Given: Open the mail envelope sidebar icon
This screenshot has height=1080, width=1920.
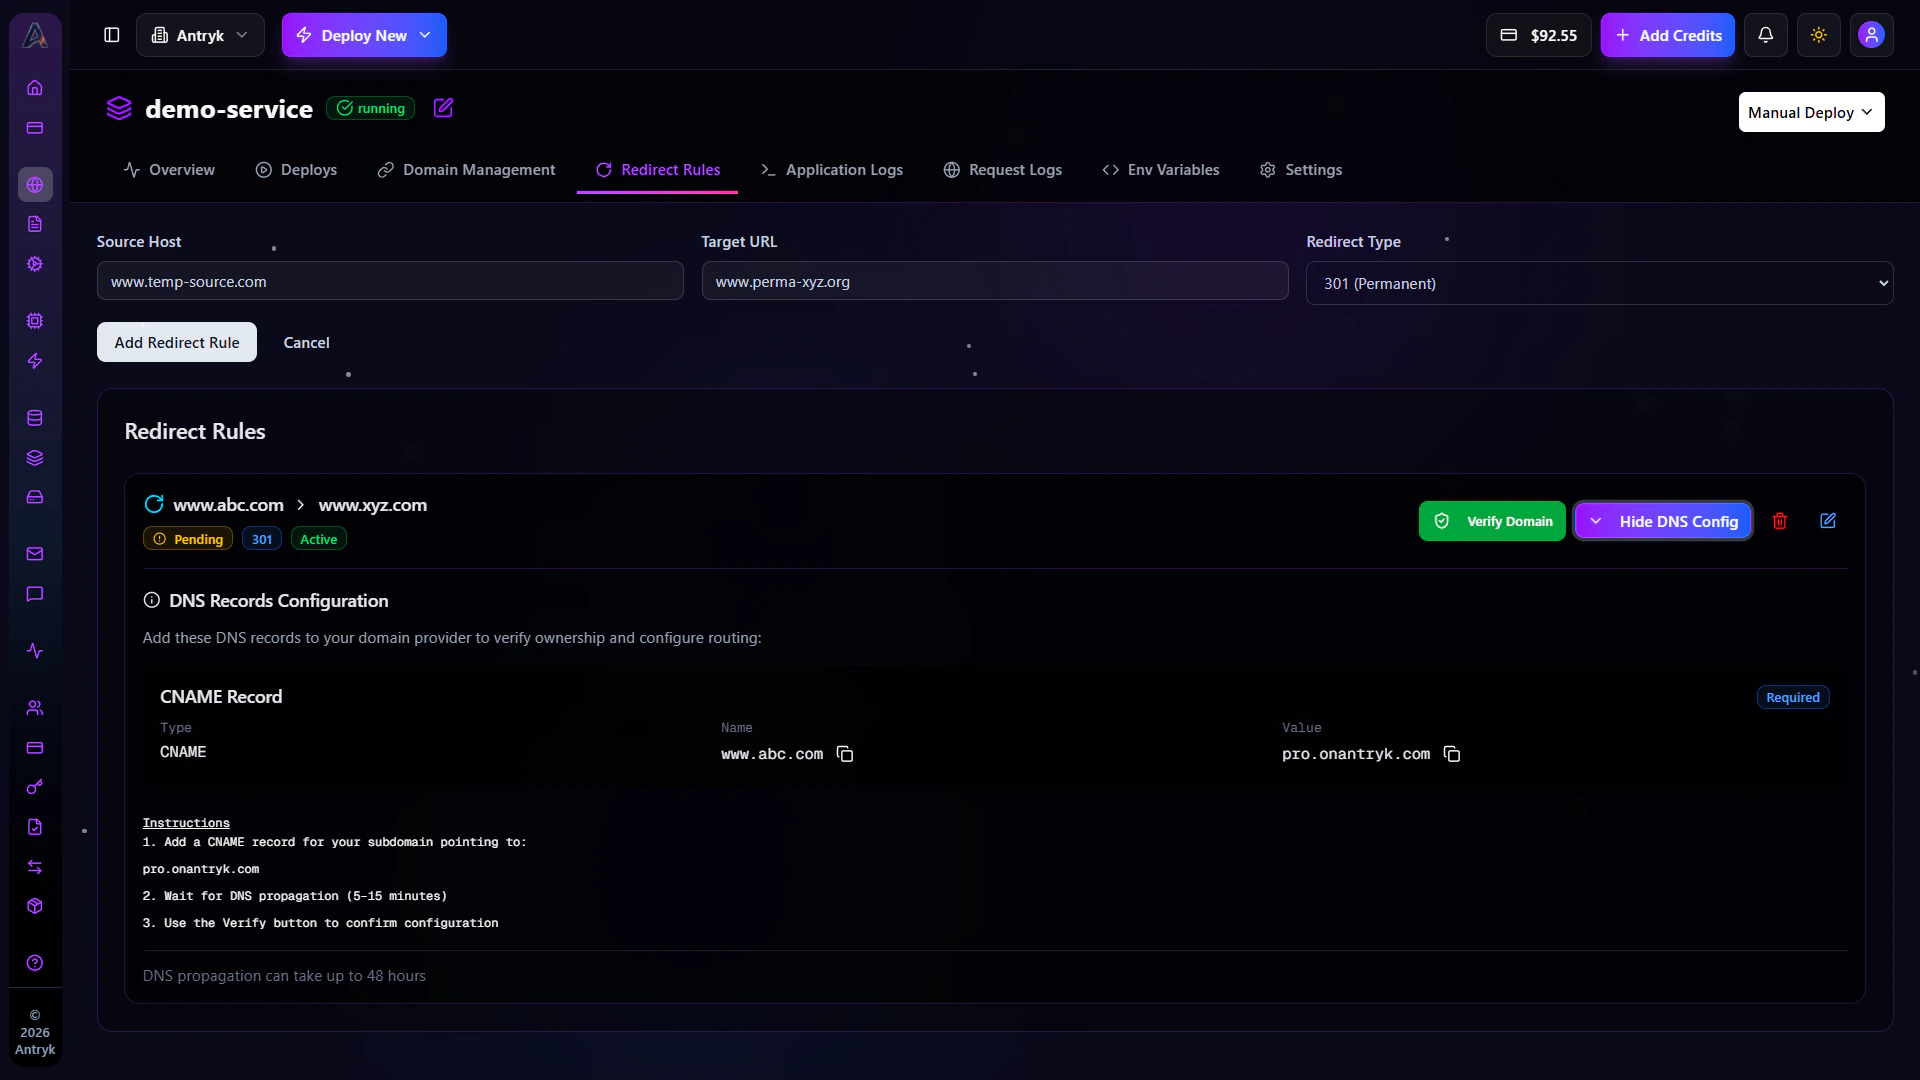Looking at the screenshot, I should pyautogui.click(x=35, y=554).
